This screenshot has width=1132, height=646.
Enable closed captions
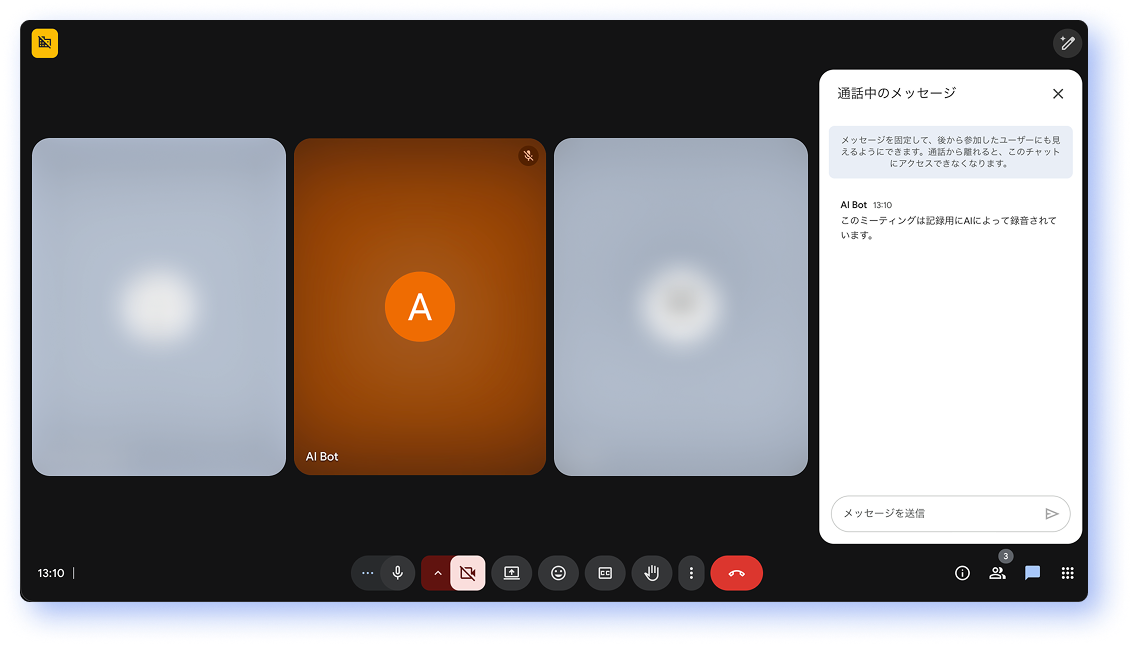[x=605, y=573]
